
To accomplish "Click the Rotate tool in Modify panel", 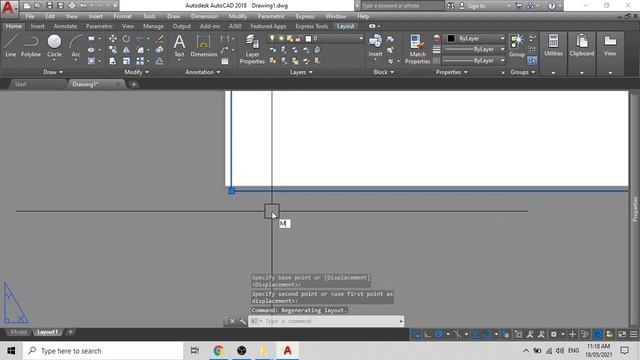I will (127, 39).
